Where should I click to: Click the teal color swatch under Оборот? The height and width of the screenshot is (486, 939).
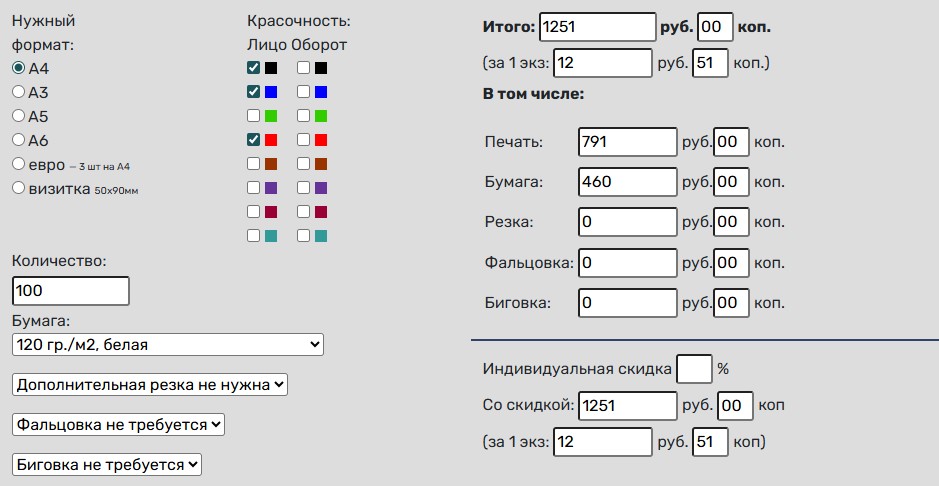click(321, 236)
